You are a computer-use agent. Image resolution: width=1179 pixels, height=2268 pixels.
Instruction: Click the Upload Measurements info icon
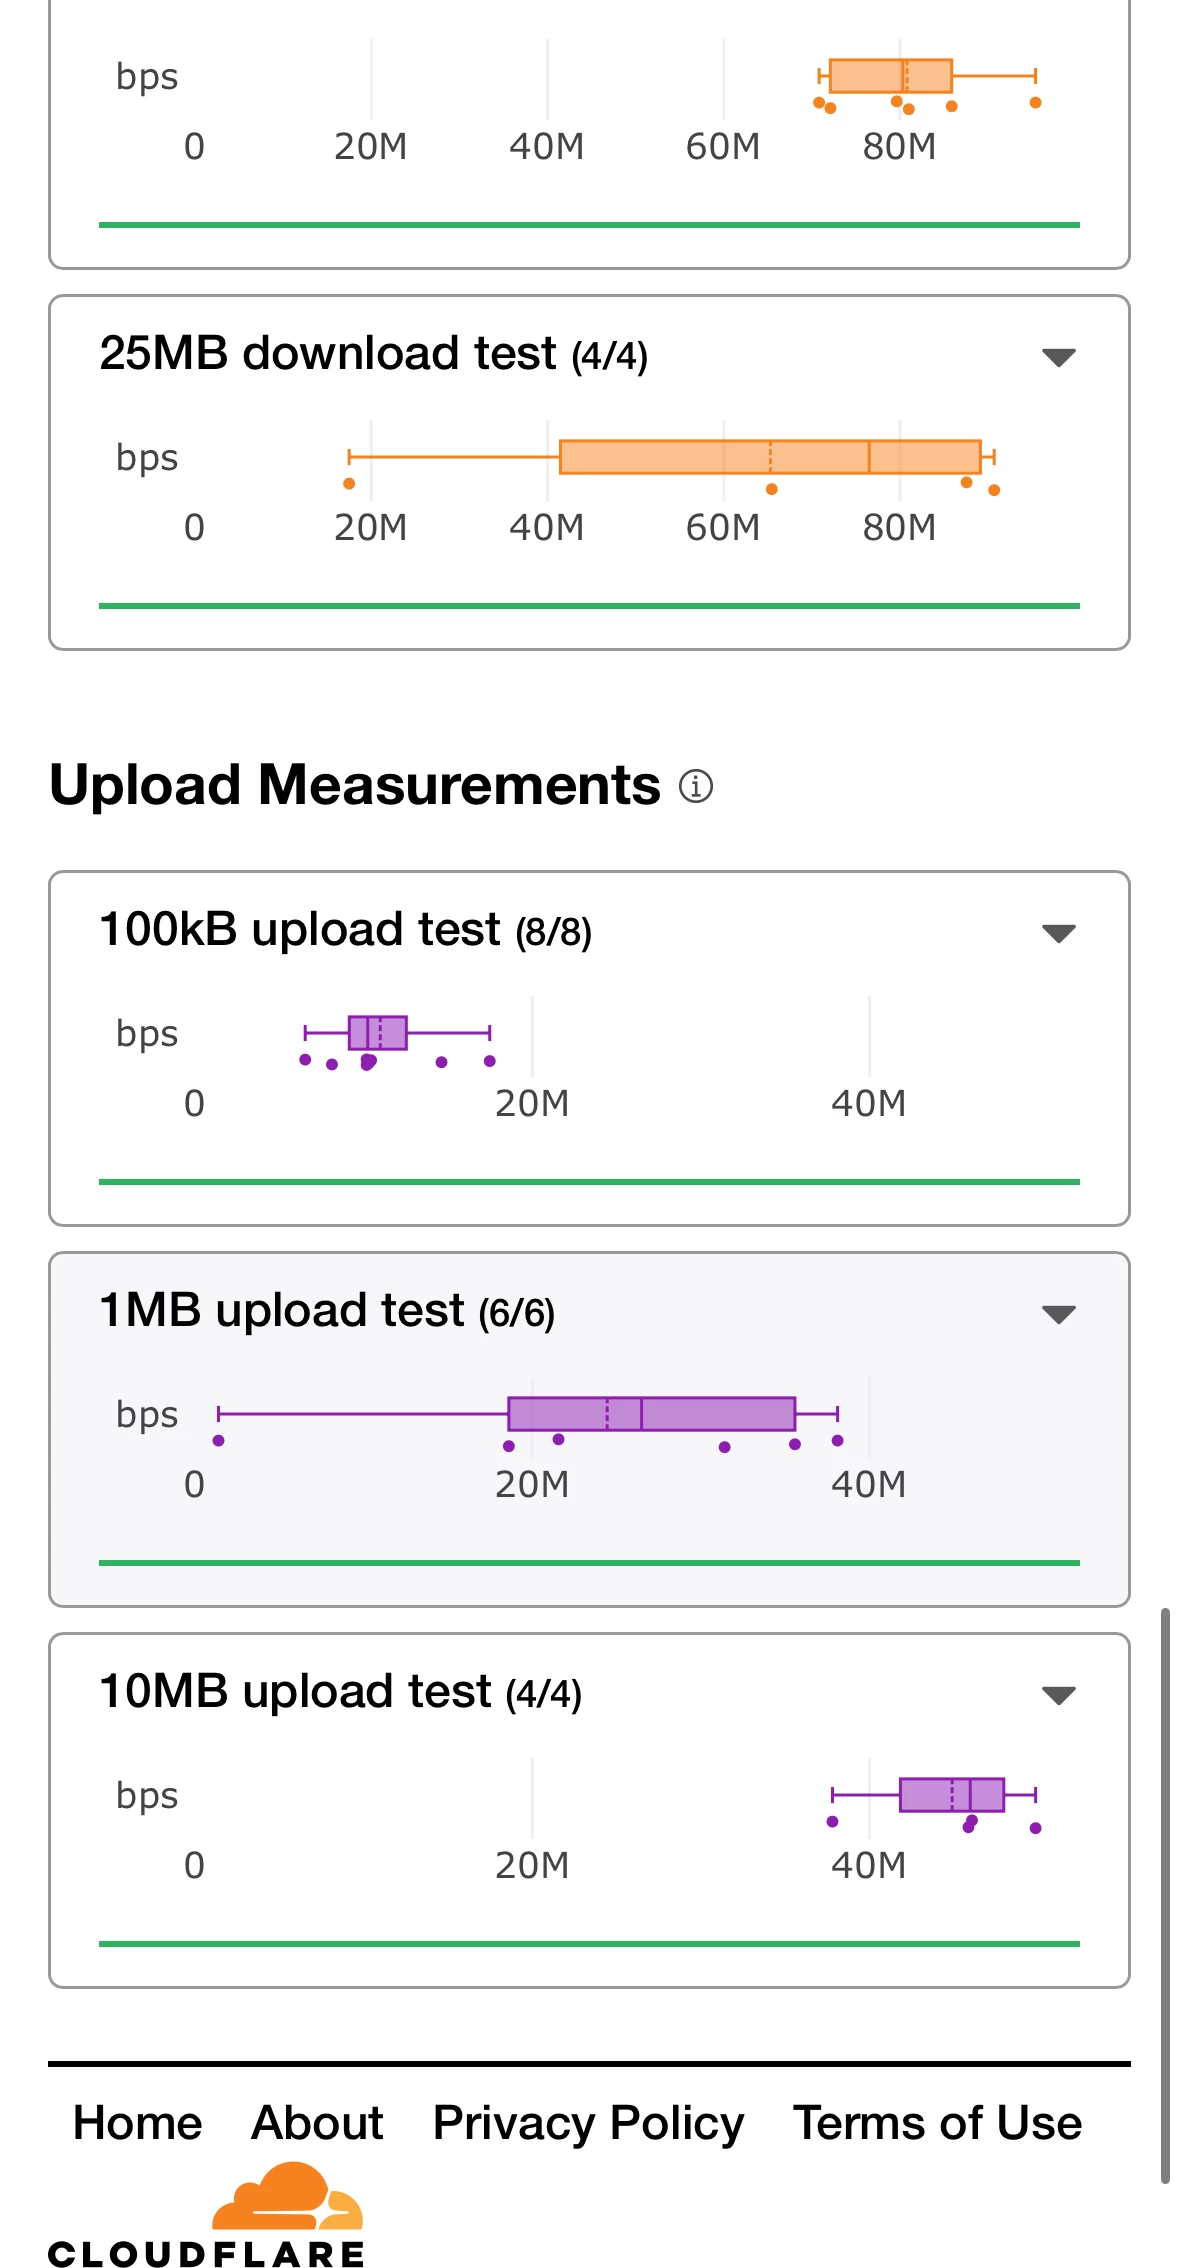click(x=696, y=786)
